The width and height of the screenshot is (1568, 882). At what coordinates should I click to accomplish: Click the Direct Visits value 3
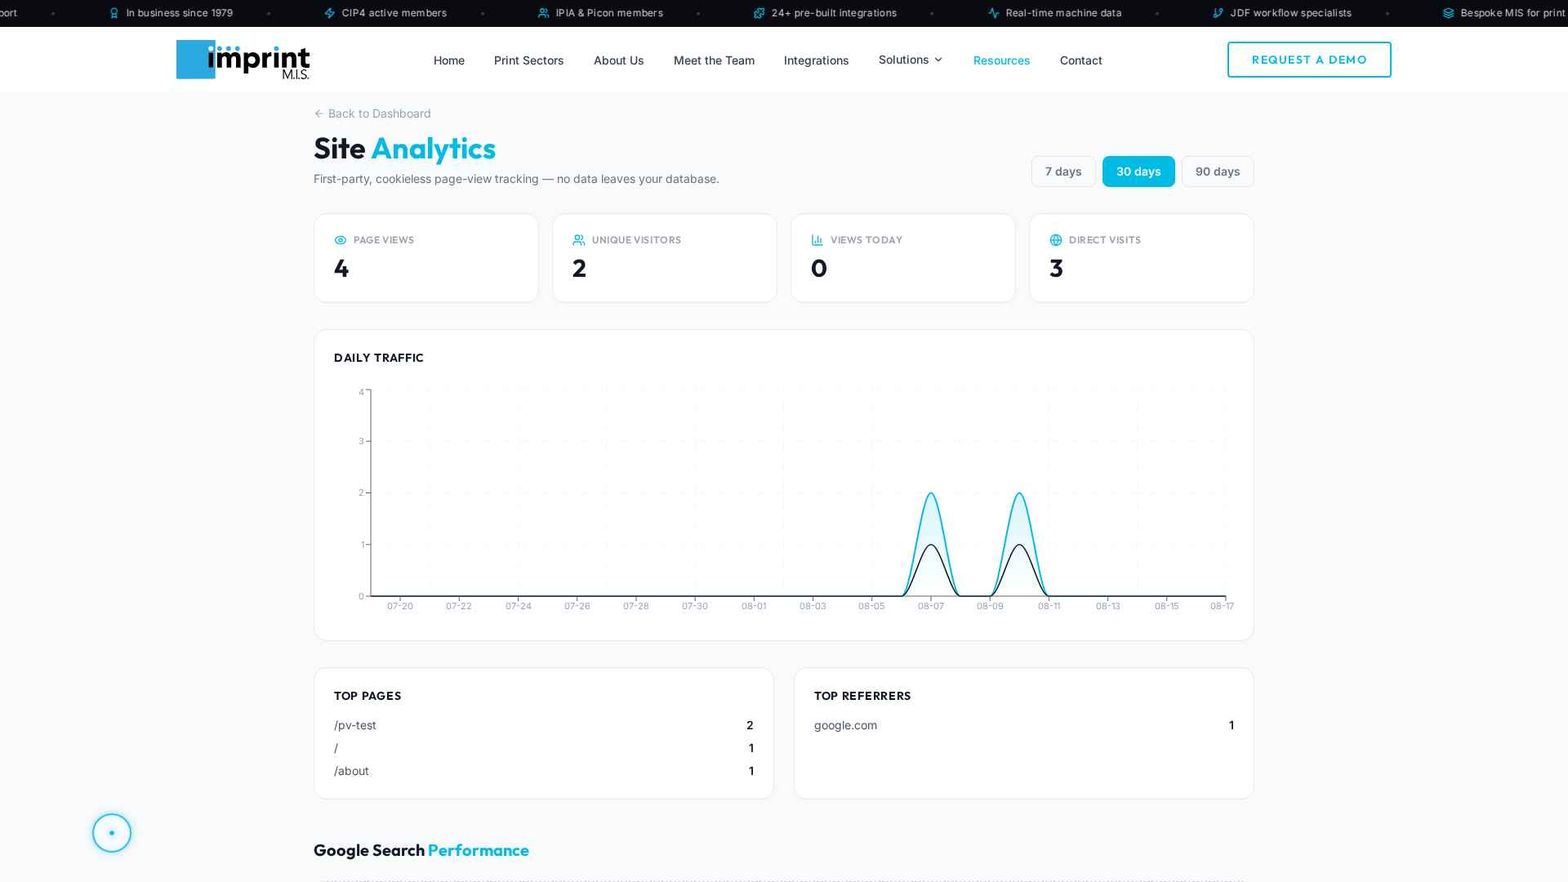click(x=1056, y=268)
